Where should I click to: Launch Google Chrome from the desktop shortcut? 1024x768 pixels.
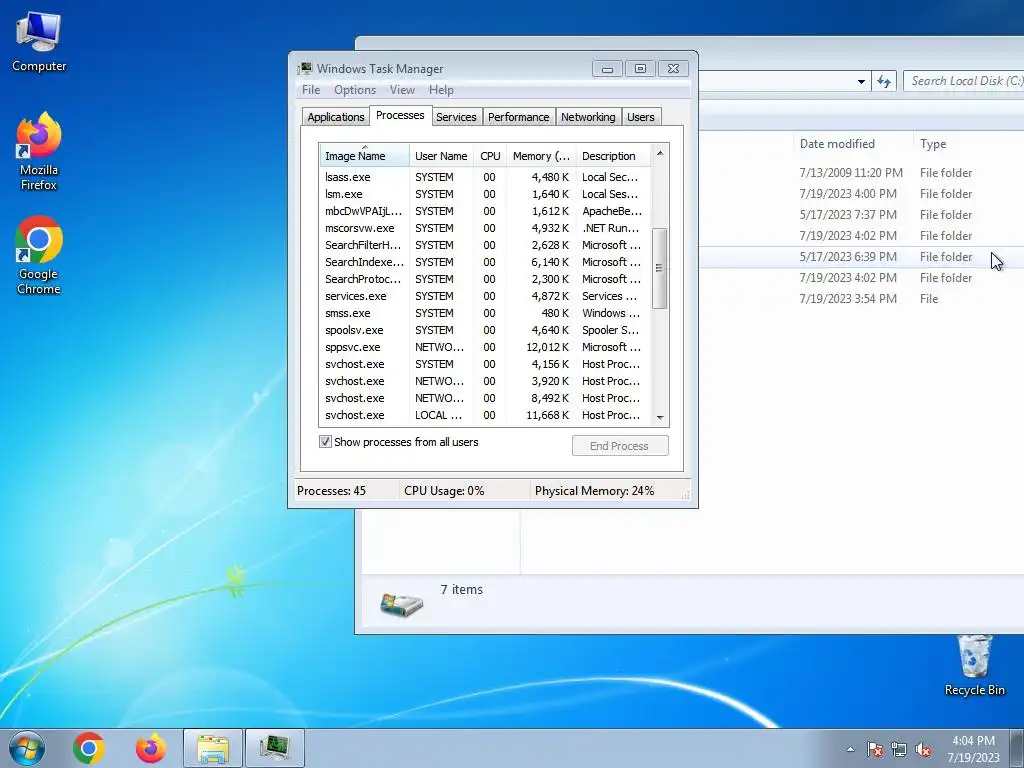pos(39,255)
